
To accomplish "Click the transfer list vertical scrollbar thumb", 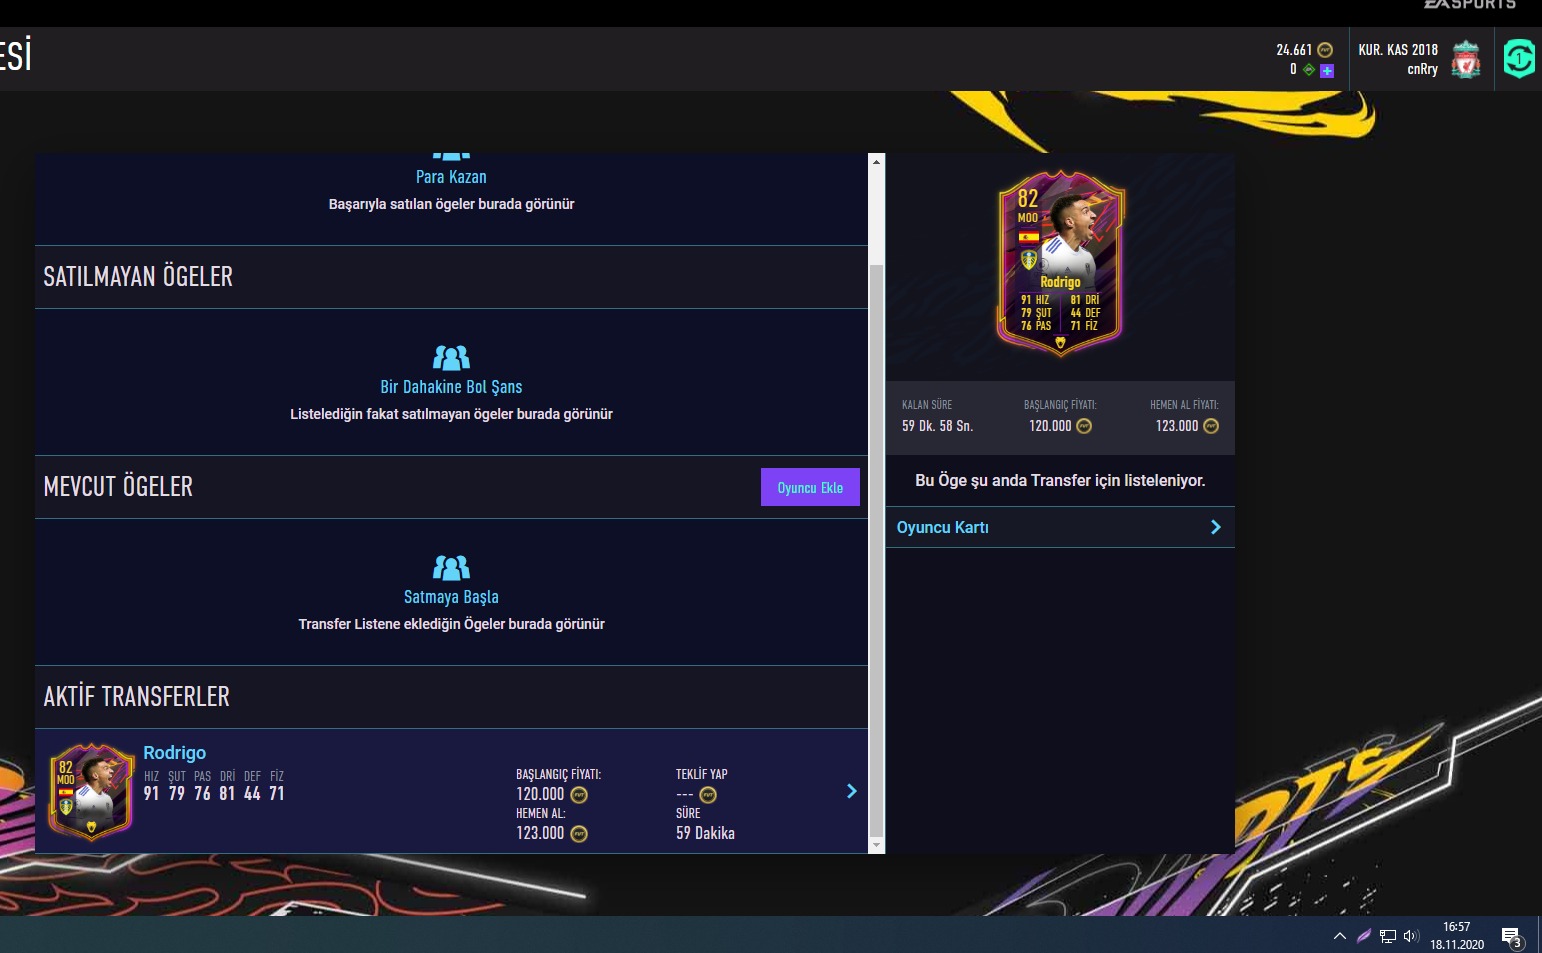I will pyautogui.click(x=877, y=550).
